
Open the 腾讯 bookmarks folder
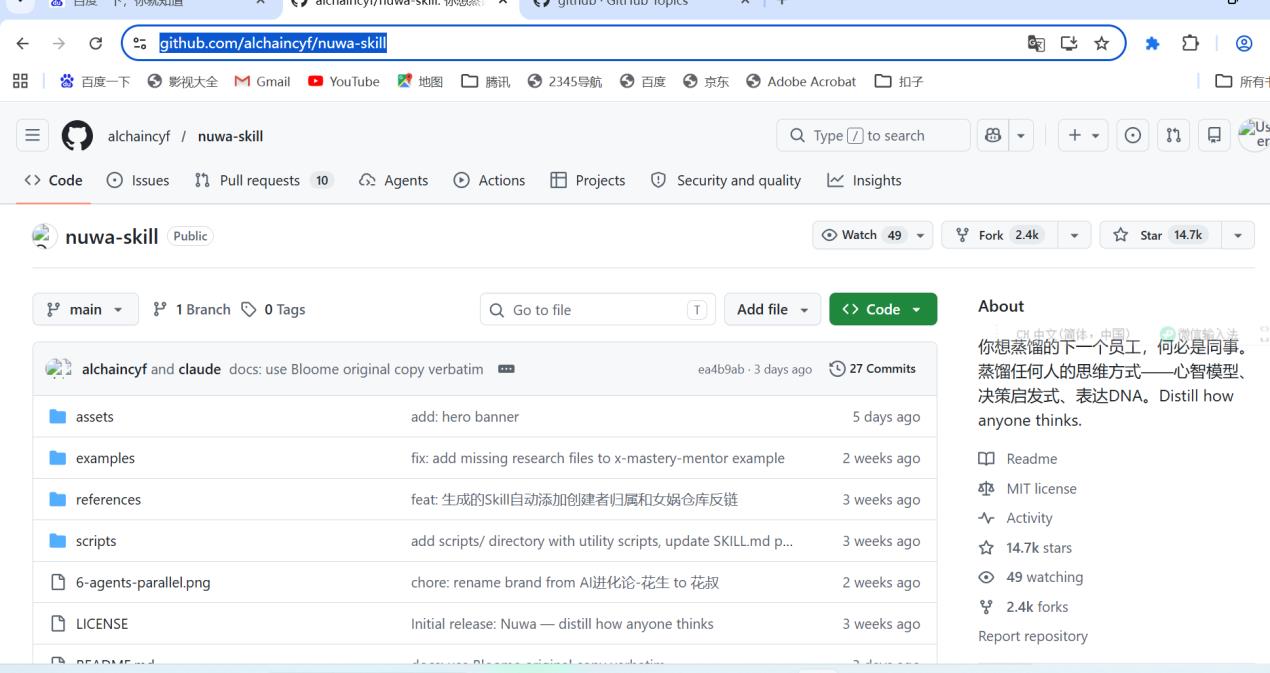[486, 82]
